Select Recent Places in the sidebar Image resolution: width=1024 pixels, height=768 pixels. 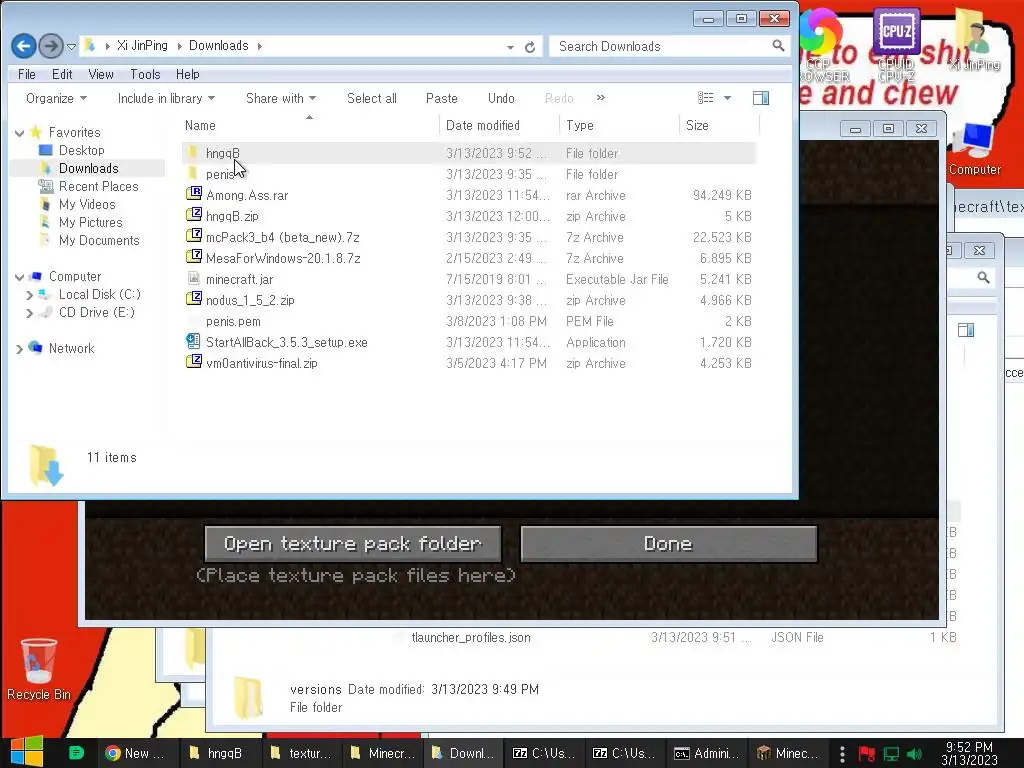point(98,187)
